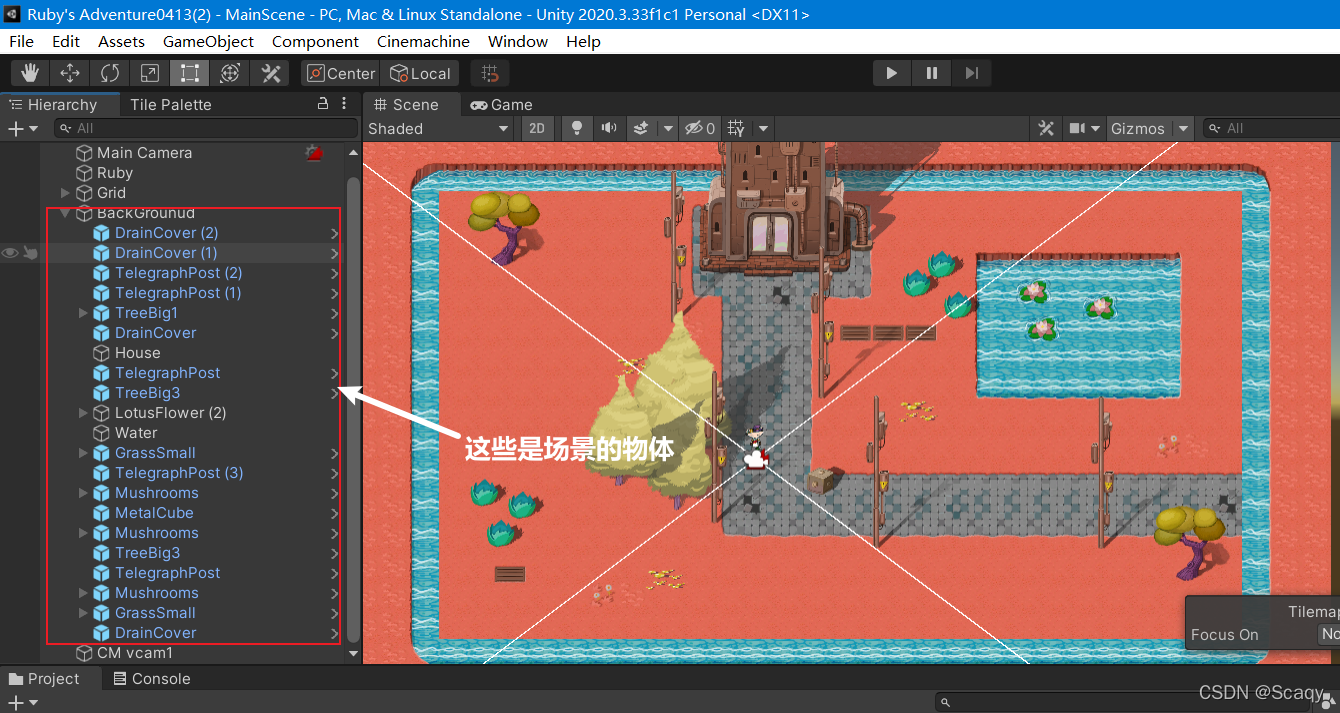This screenshot has width=1340, height=713.
Task: Select TelegraphPost (3) in Hierarchy
Action: coord(179,473)
